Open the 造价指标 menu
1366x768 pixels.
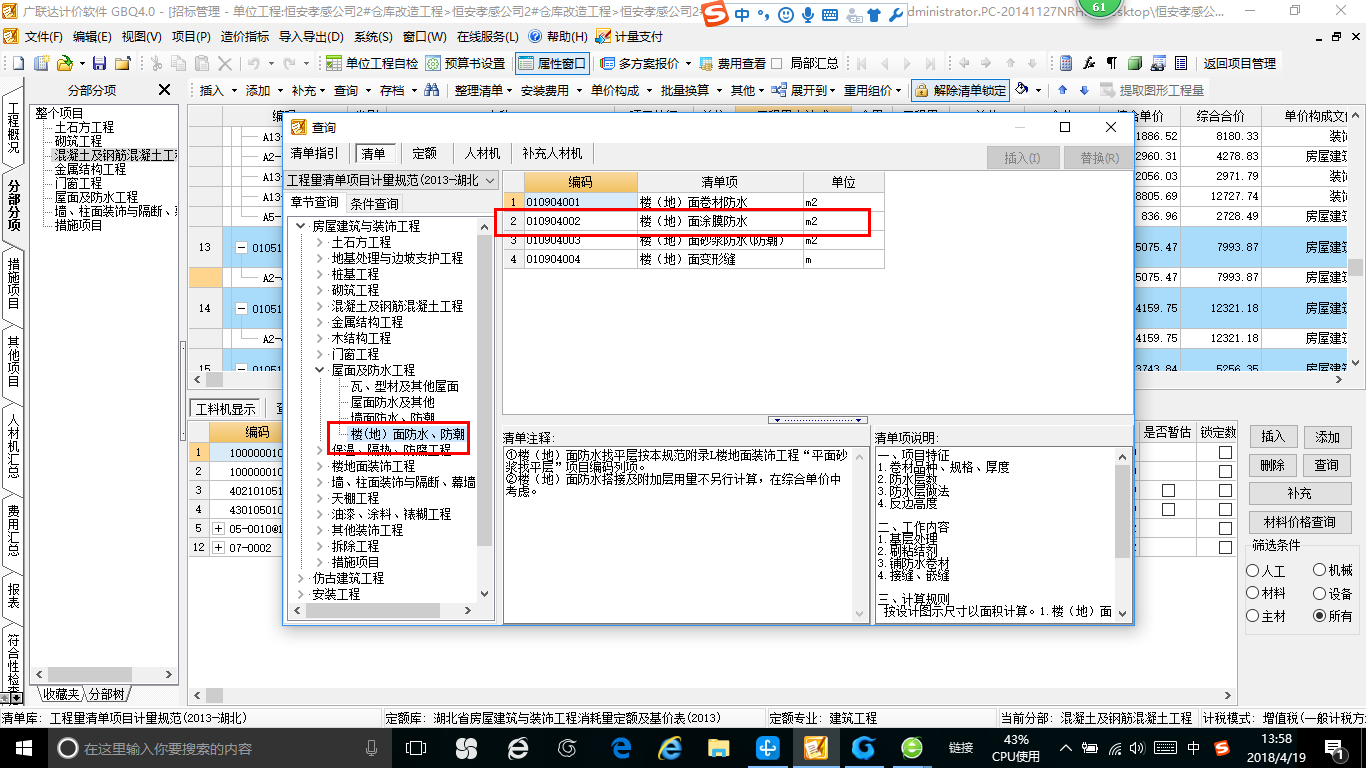[x=245, y=36]
